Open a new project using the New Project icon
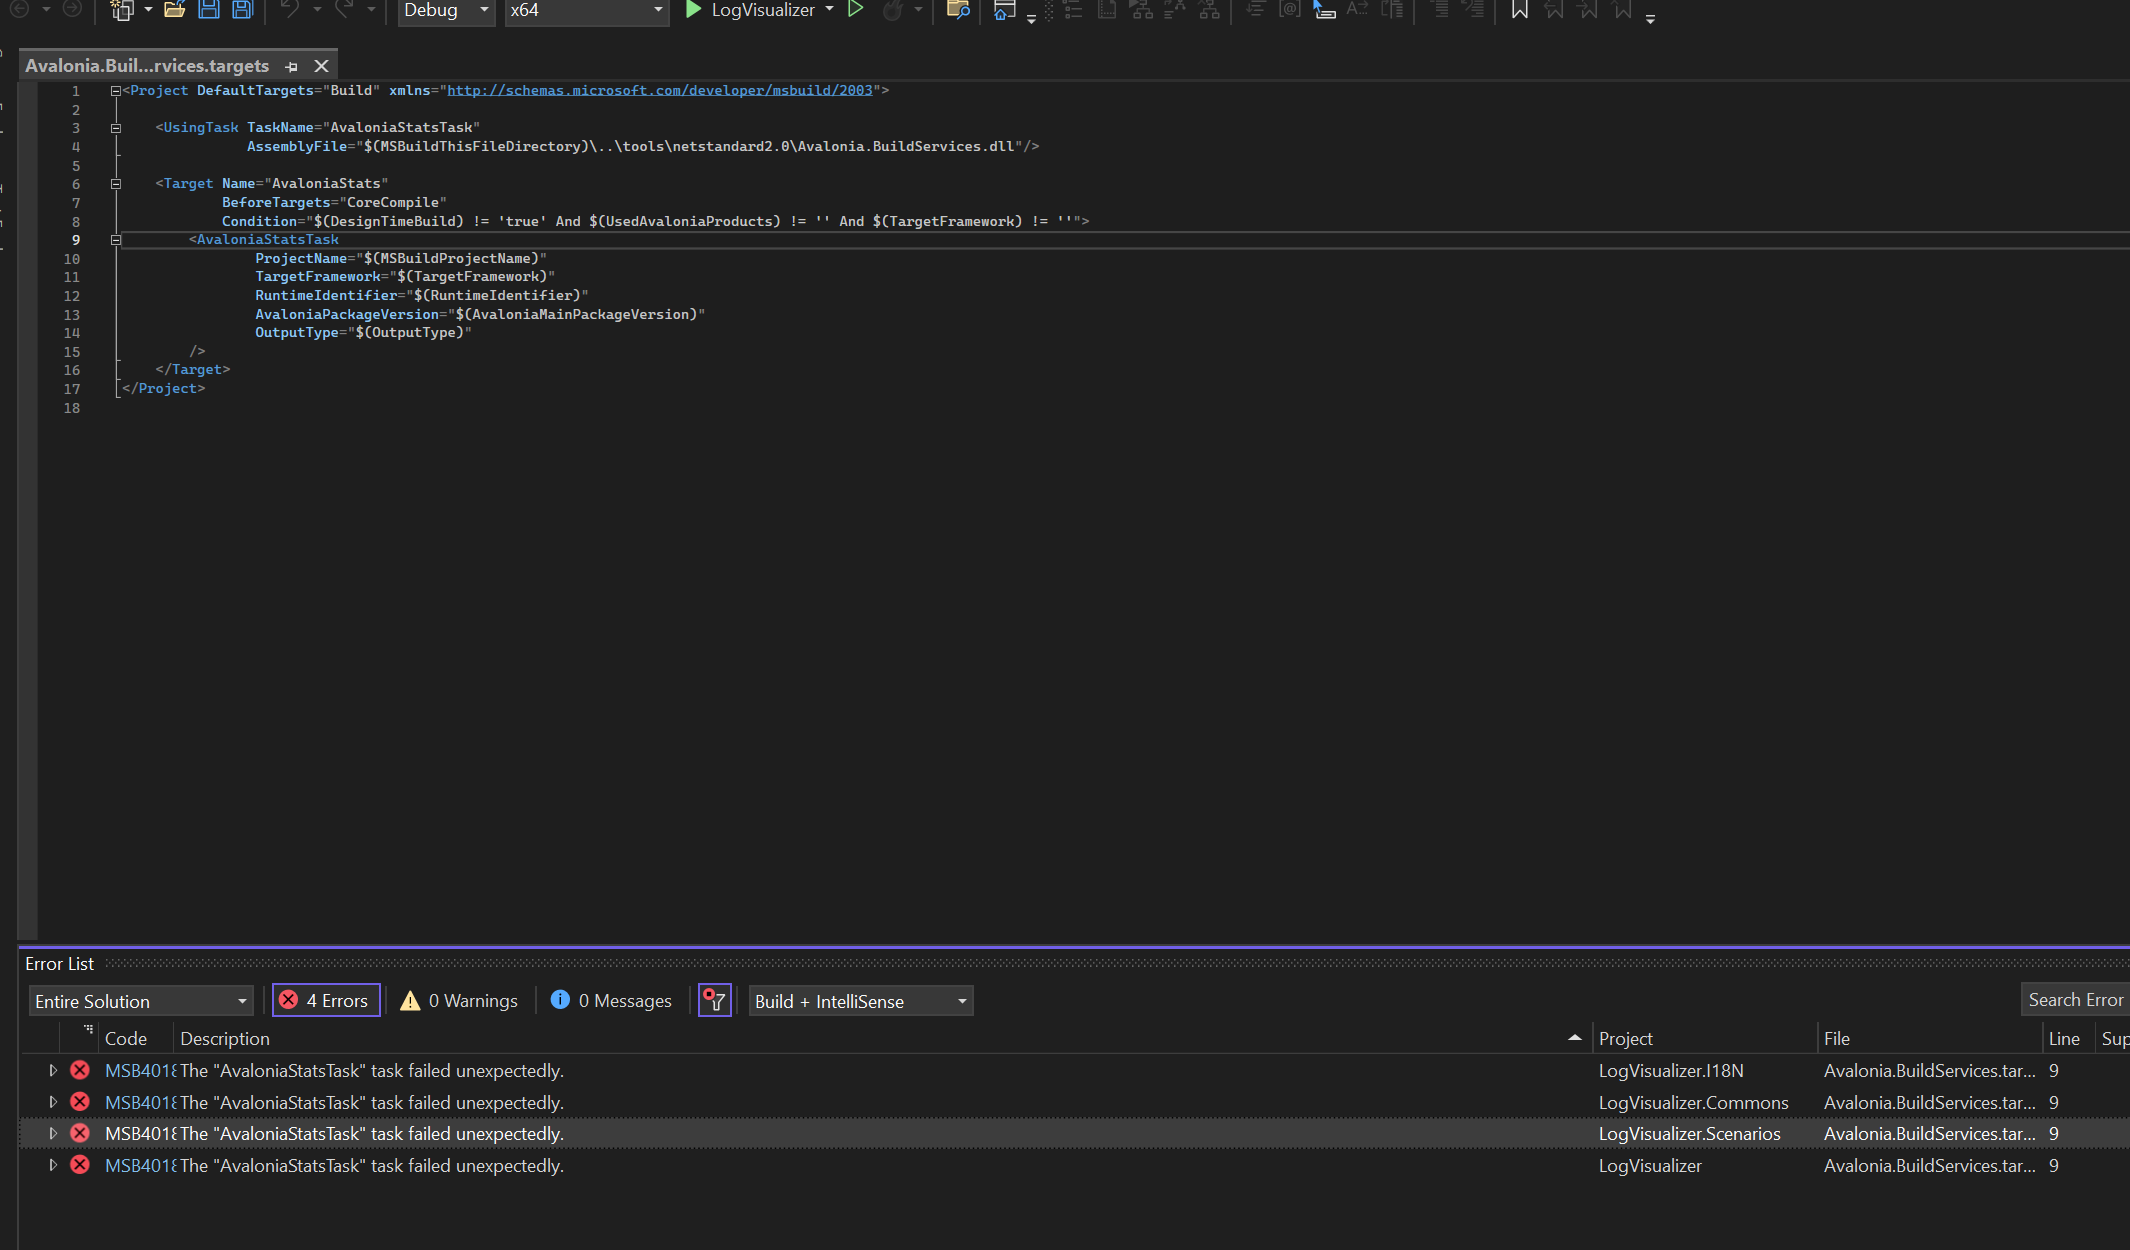The height and width of the screenshot is (1250, 2130). [122, 11]
